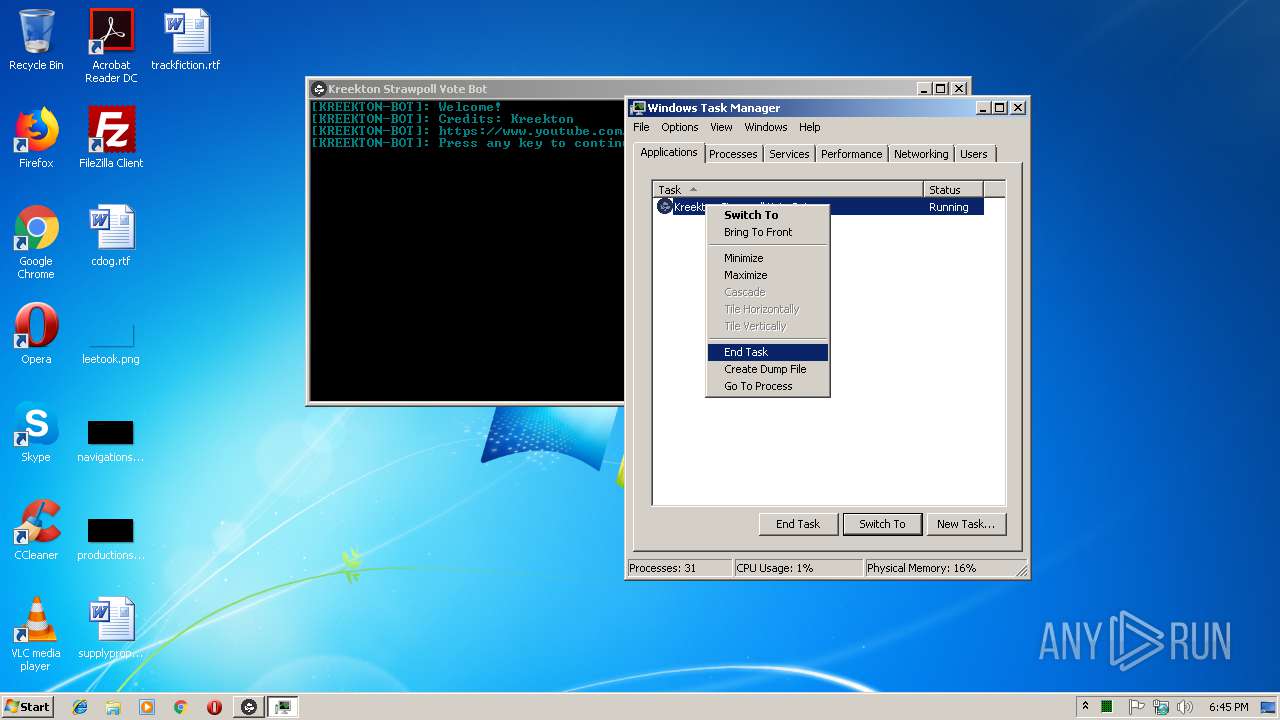Viewport: 1280px width, 720px height.
Task: Open the View menu in Task Manager
Action: [x=721, y=127]
